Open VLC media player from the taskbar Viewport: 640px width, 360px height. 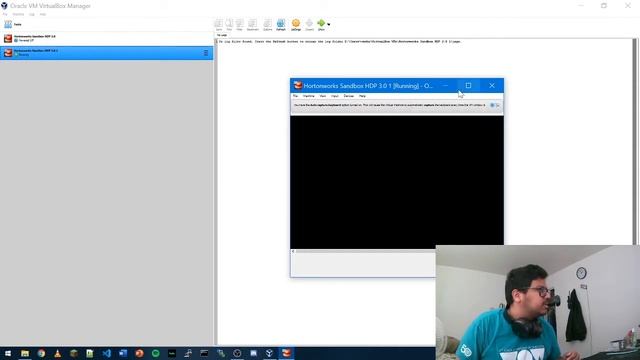[58, 353]
